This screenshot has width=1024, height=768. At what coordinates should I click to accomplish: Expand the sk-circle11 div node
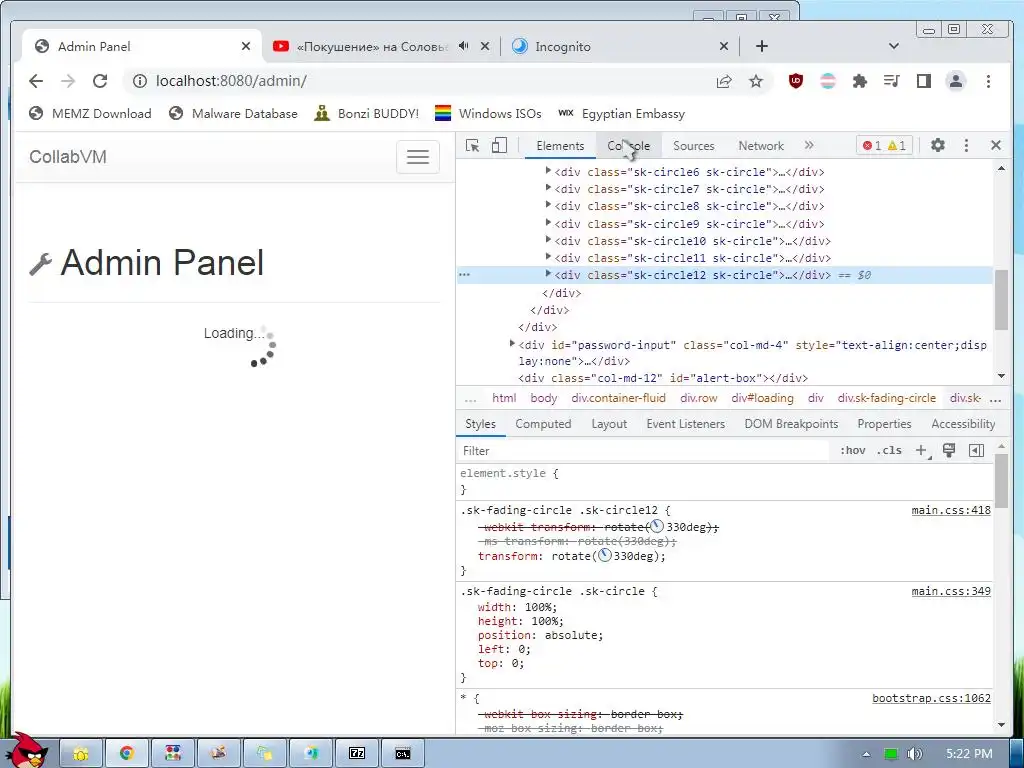[x=549, y=257]
